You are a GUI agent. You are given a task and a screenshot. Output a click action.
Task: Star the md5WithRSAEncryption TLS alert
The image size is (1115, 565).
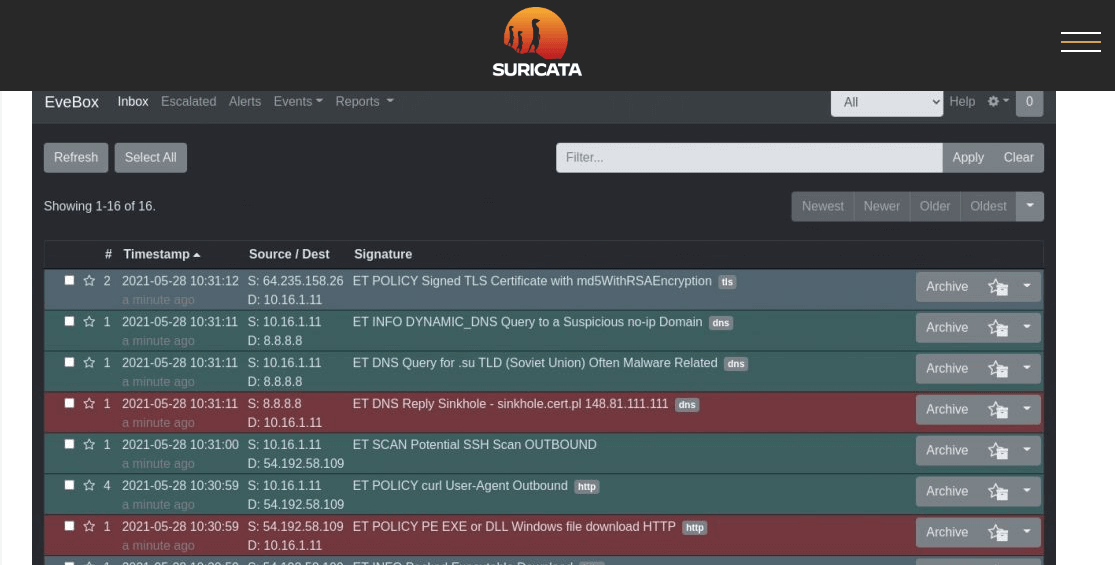coord(89,281)
